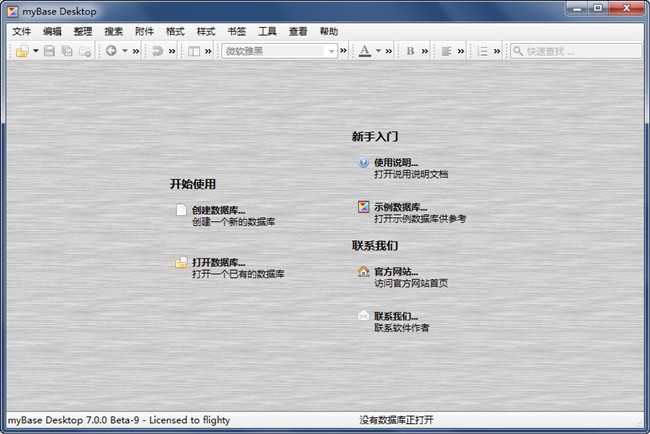The image size is (650, 434).
Task: Click the 示例数据库... link
Action: pyautogui.click(x=400, y=207)
